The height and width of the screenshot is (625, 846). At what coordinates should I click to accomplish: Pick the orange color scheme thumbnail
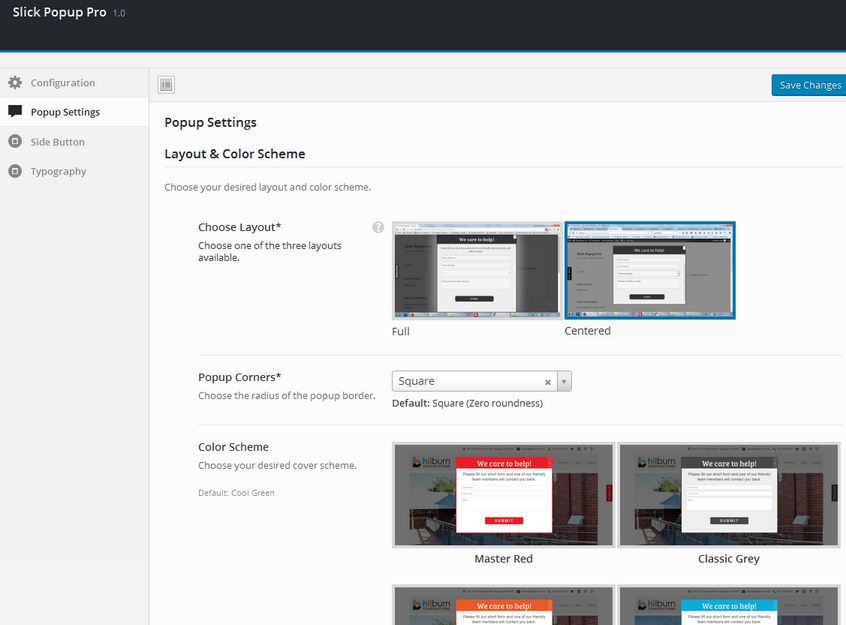tap(503, 605)
